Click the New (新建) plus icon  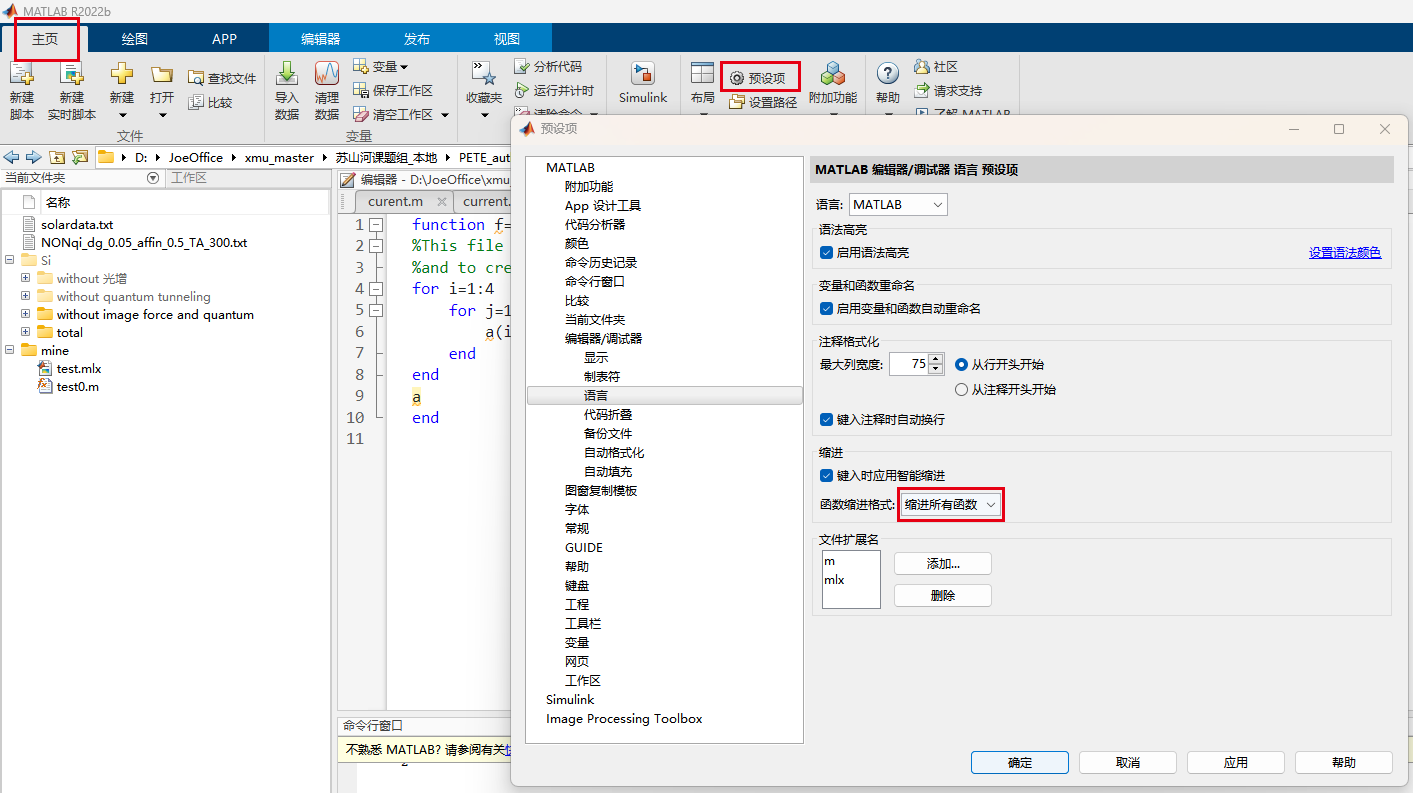tap(121, 74)
